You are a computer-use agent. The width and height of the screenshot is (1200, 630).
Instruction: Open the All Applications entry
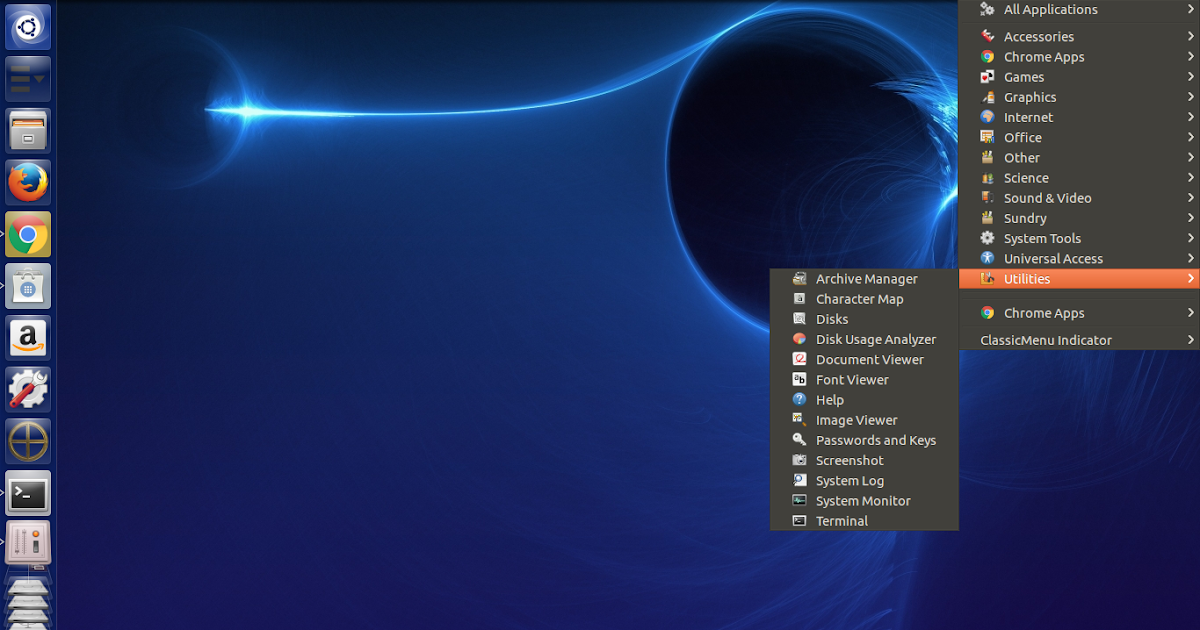pos(1050,10)
